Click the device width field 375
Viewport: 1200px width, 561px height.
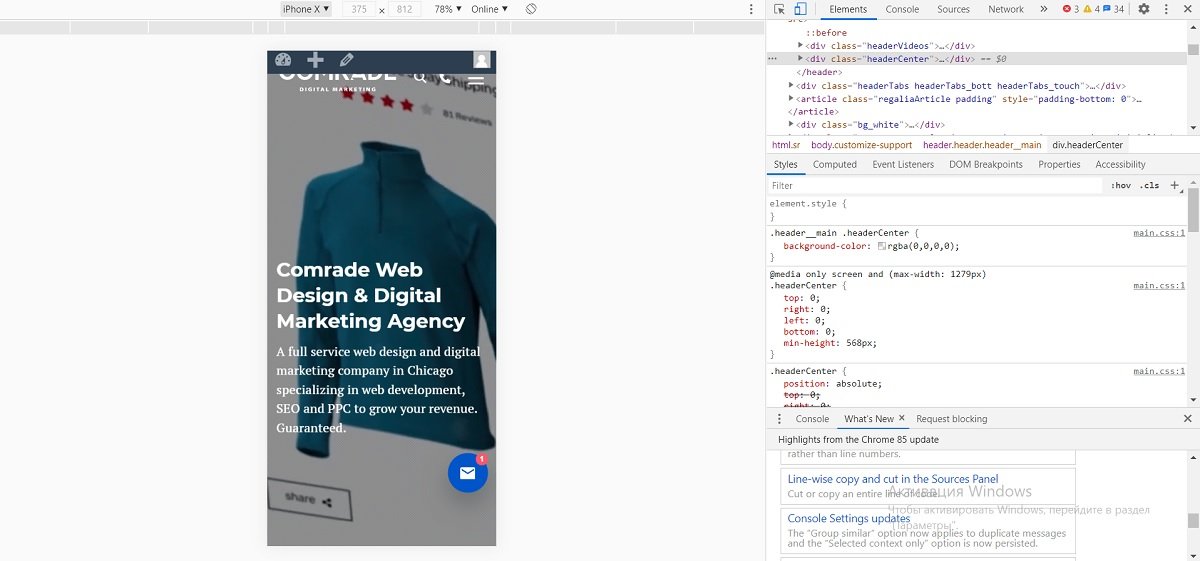359,9
